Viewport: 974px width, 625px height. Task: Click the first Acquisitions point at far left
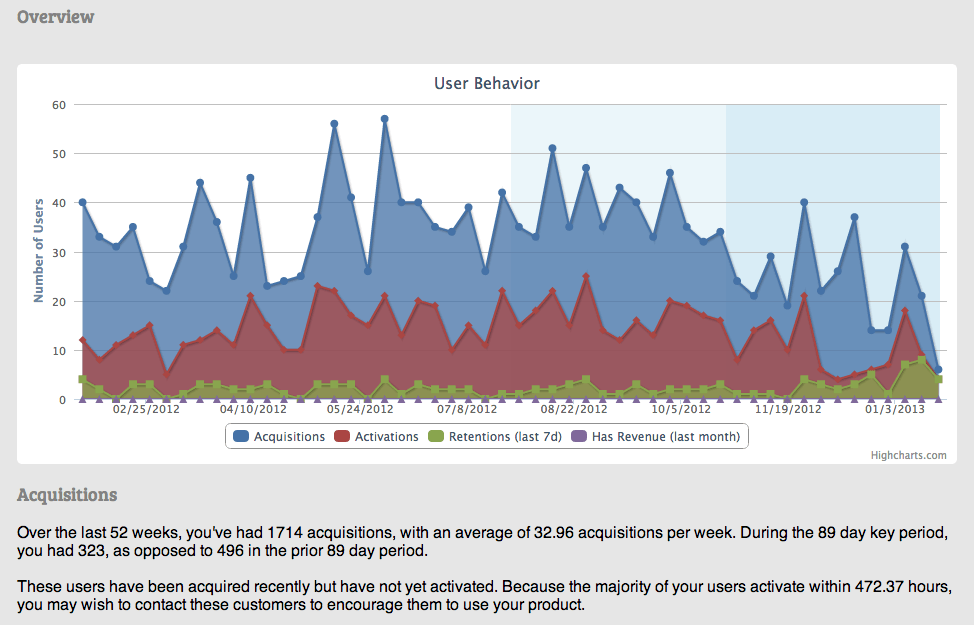coord(82,203)
